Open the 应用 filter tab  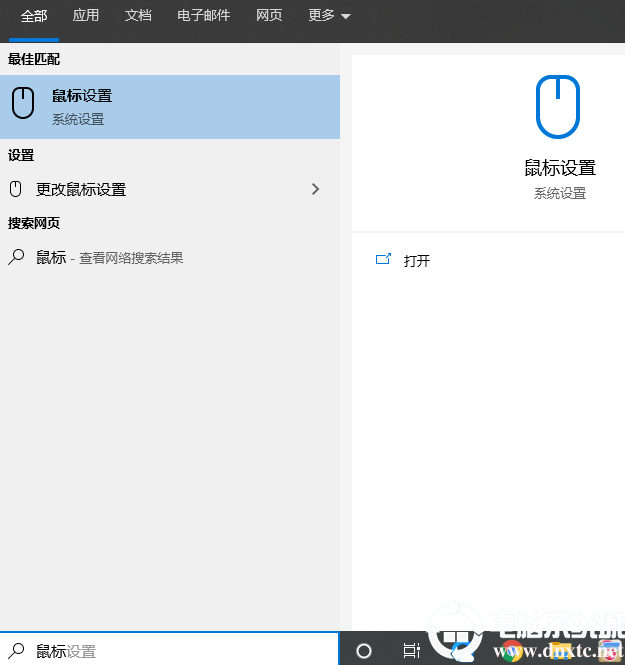point(86,16)
